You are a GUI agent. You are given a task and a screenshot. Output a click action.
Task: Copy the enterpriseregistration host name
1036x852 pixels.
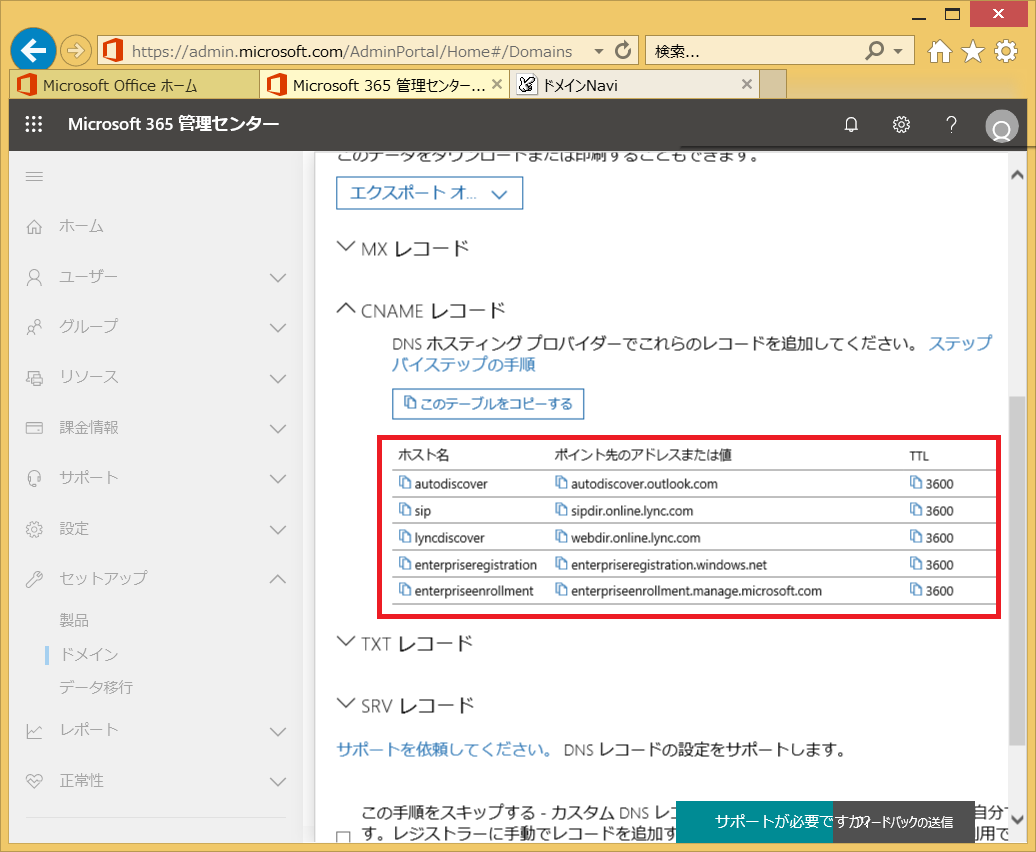point(404,564)
